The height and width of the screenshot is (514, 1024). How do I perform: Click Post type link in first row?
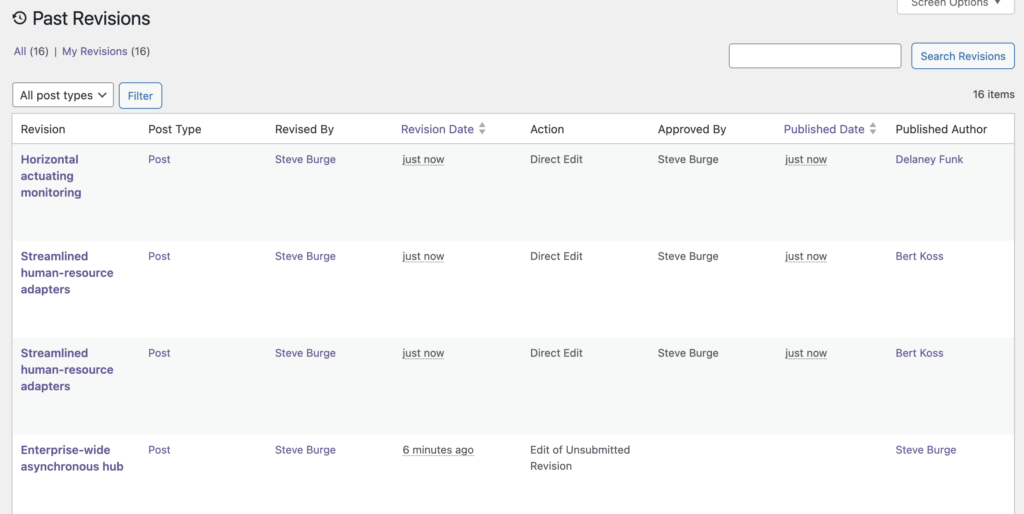159,159
